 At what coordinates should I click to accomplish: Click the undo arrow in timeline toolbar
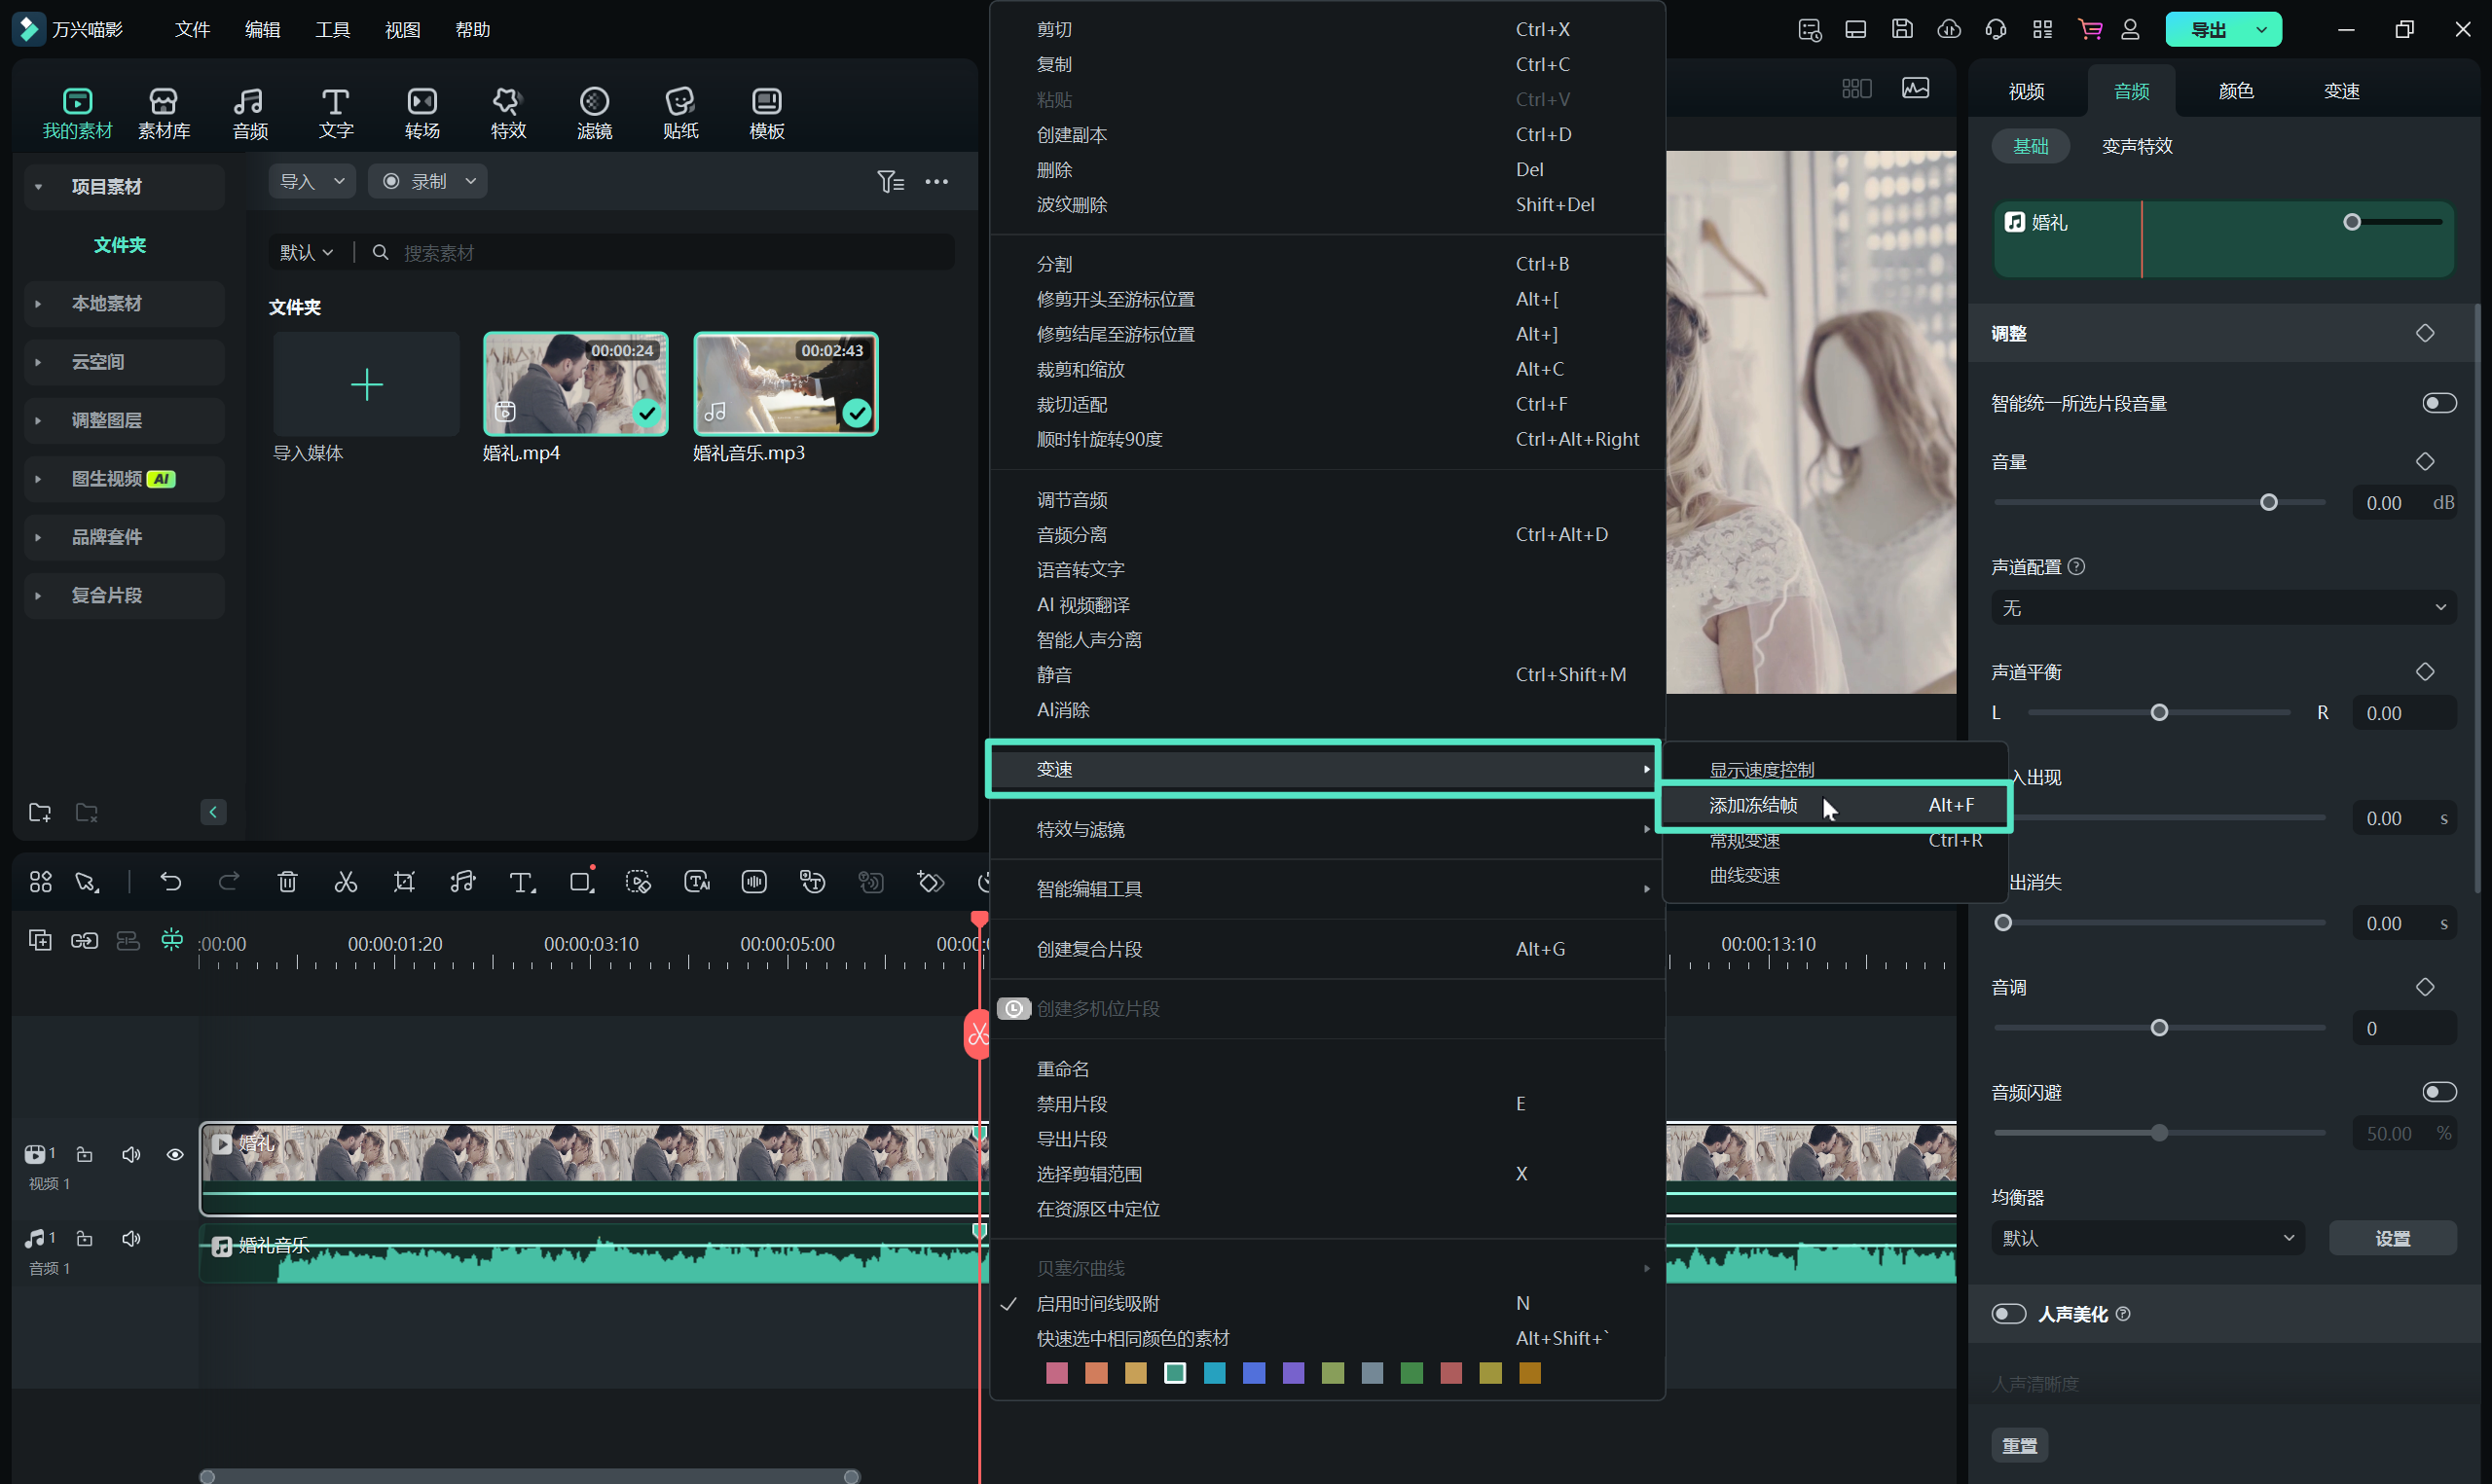pyautogui.click(x=171, y=882)
